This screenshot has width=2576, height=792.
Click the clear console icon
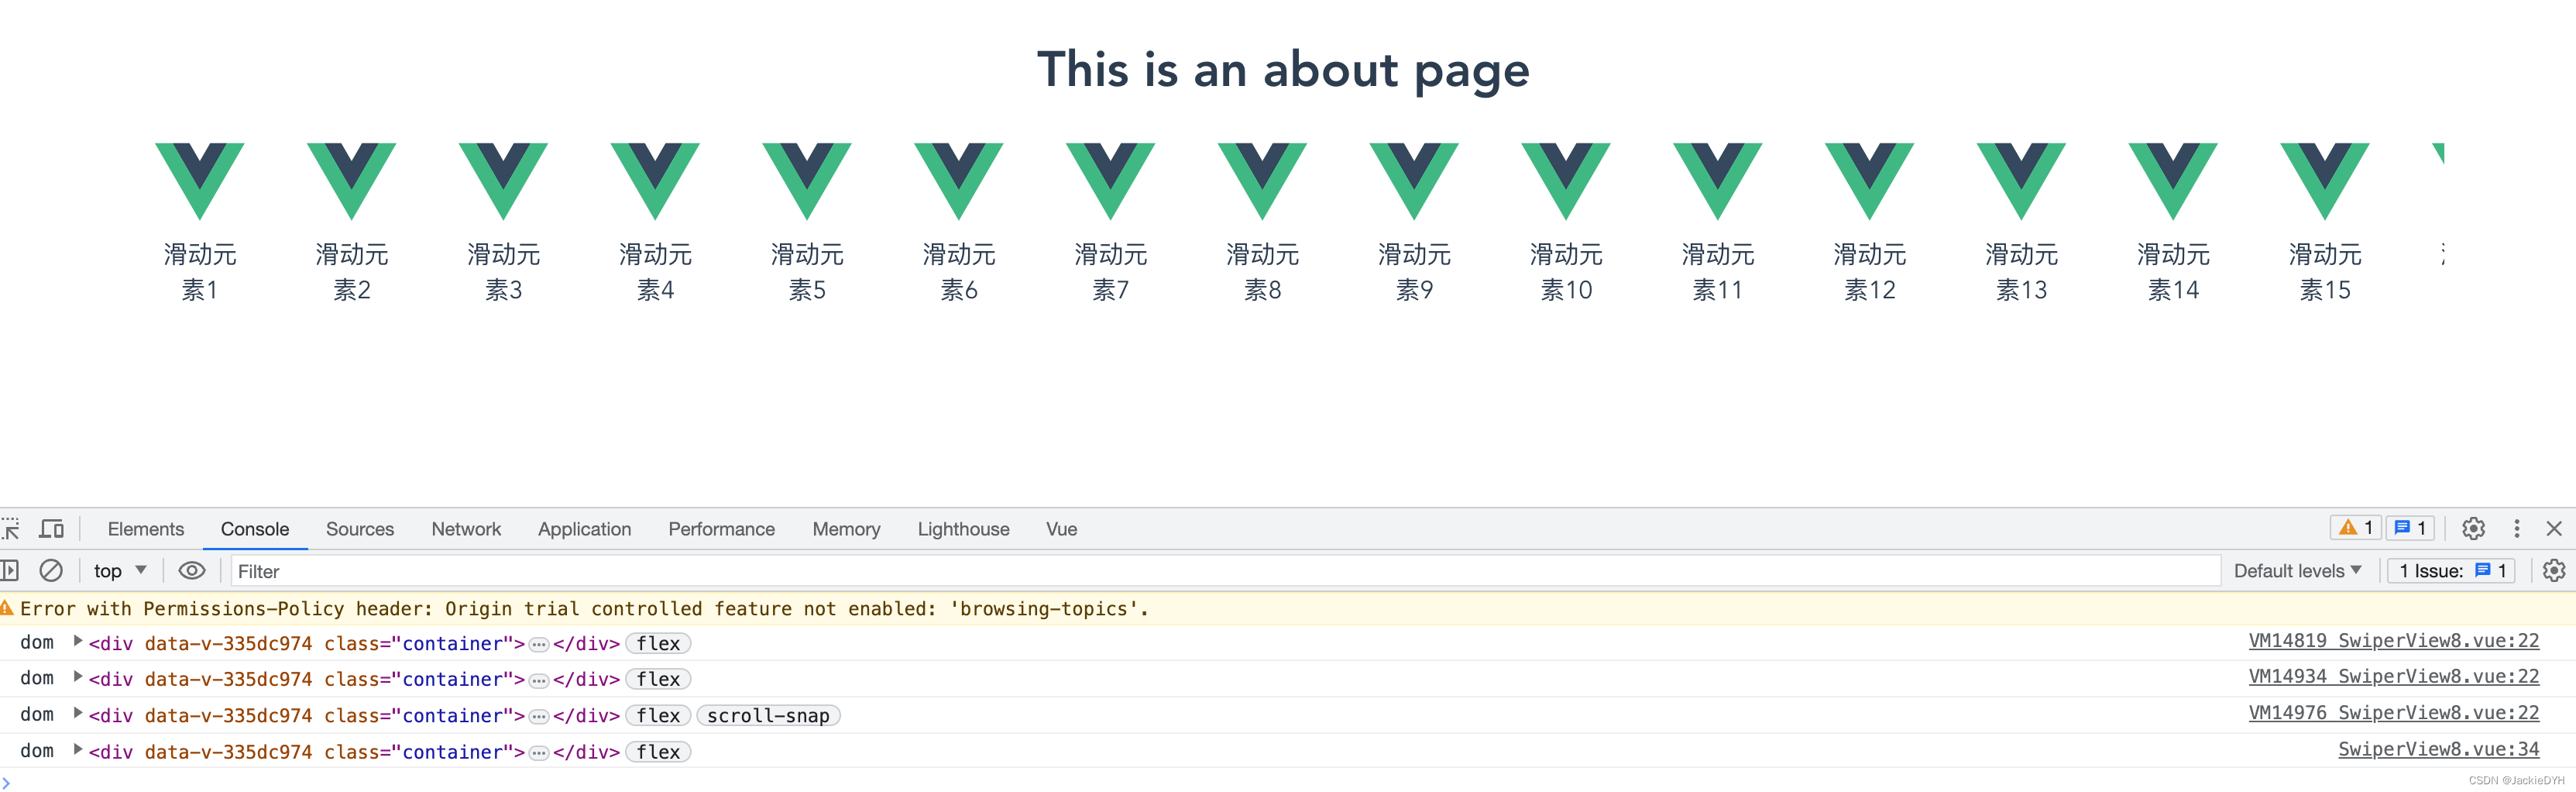(x=51, y=571)
